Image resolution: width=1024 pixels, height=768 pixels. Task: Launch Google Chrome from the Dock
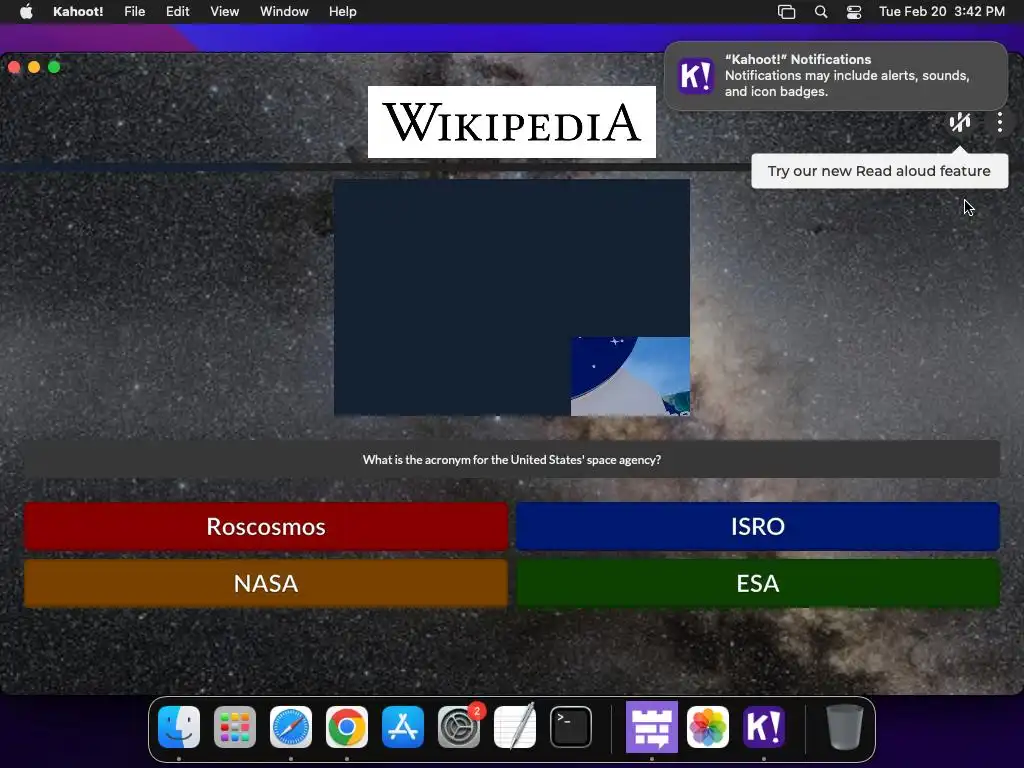point(347,727)
